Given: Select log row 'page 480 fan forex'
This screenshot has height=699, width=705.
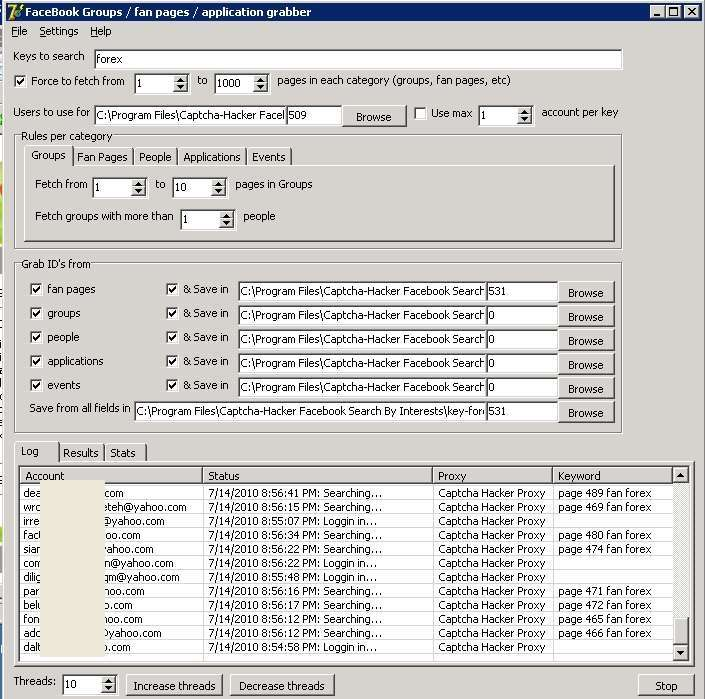Looking at the screenshot, I should [x=346, y=535].
